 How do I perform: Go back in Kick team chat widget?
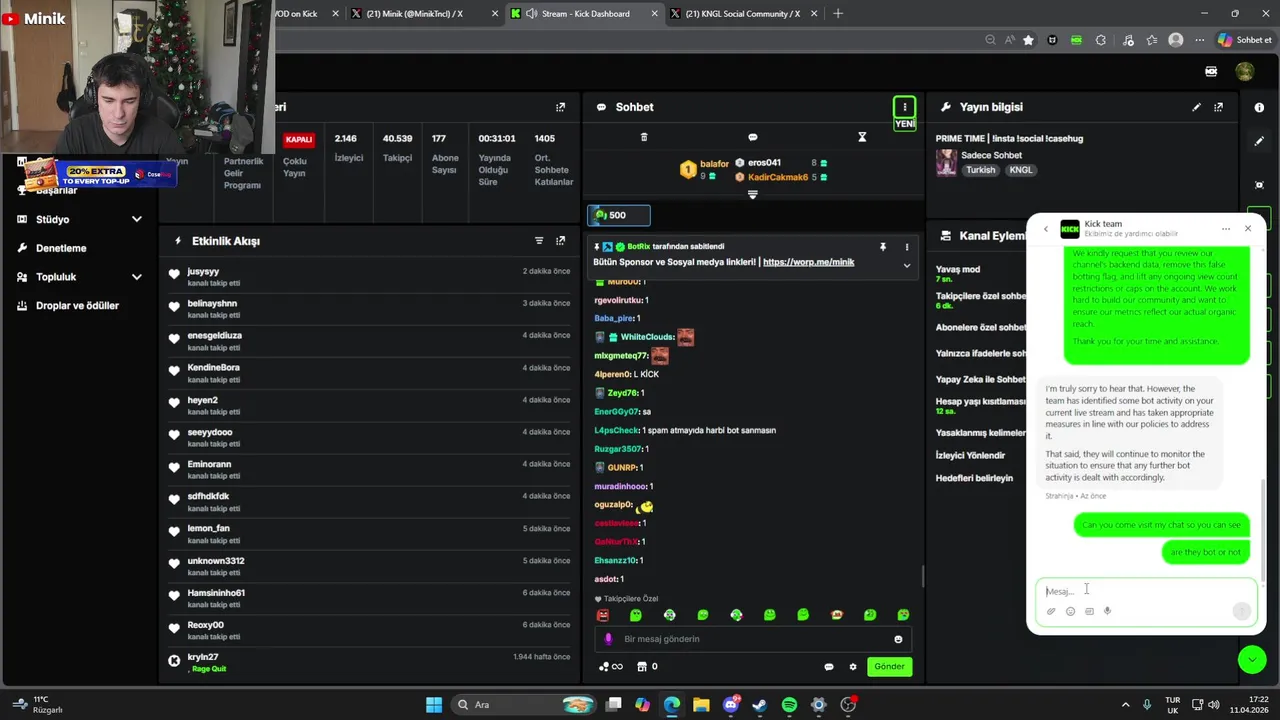click(1046, 229)
